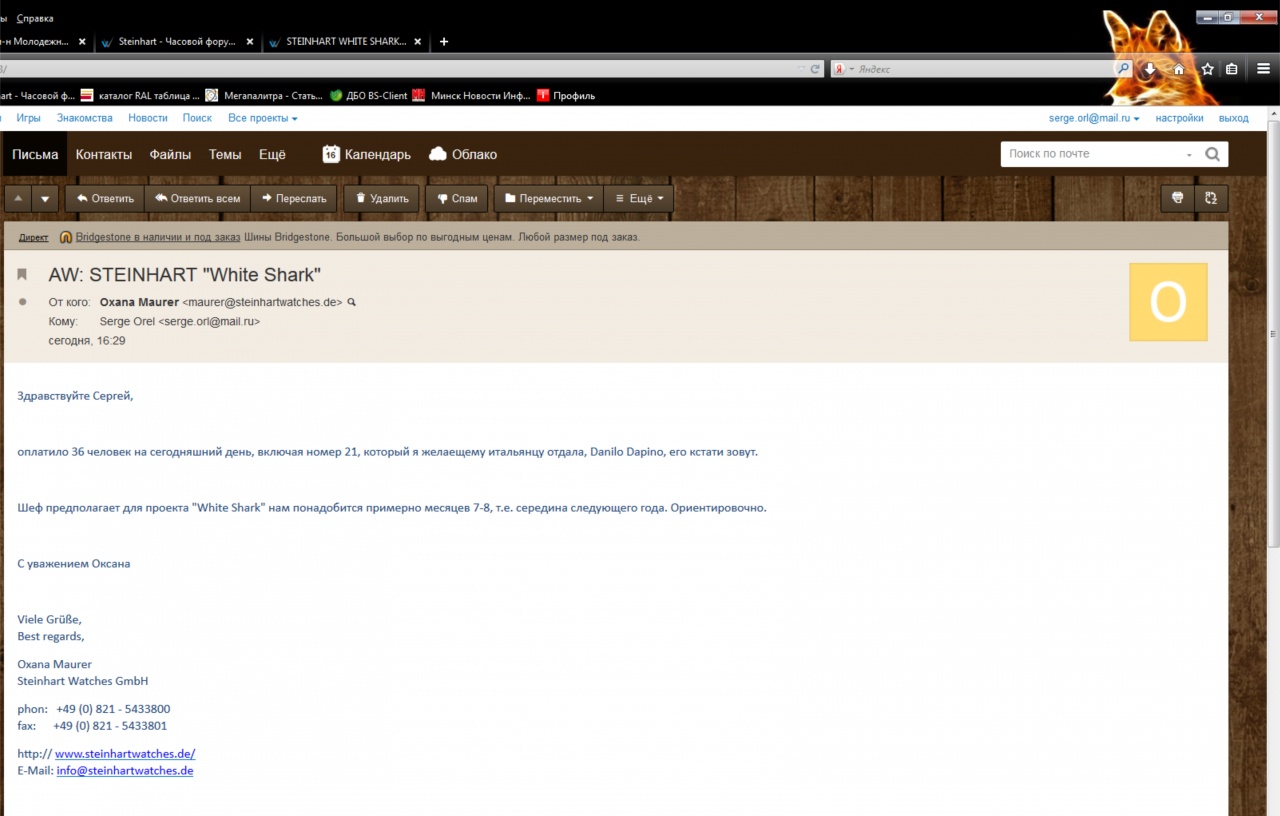The image size is (1280, 816).
Task: Open the Firefox hamburger menu
Action: coord(1263,69)
